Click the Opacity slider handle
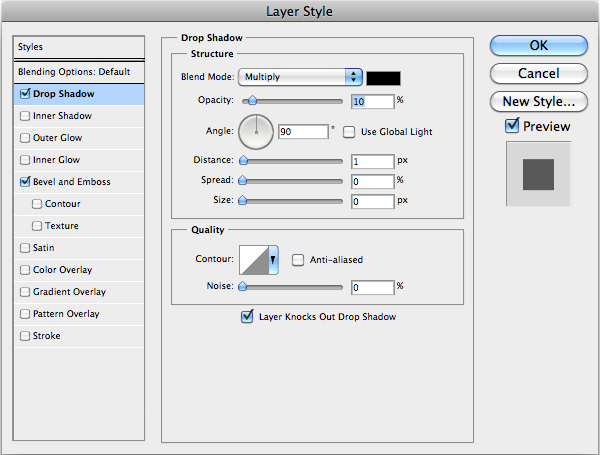This screenshot has width=600, height=455. click(252, 101)
